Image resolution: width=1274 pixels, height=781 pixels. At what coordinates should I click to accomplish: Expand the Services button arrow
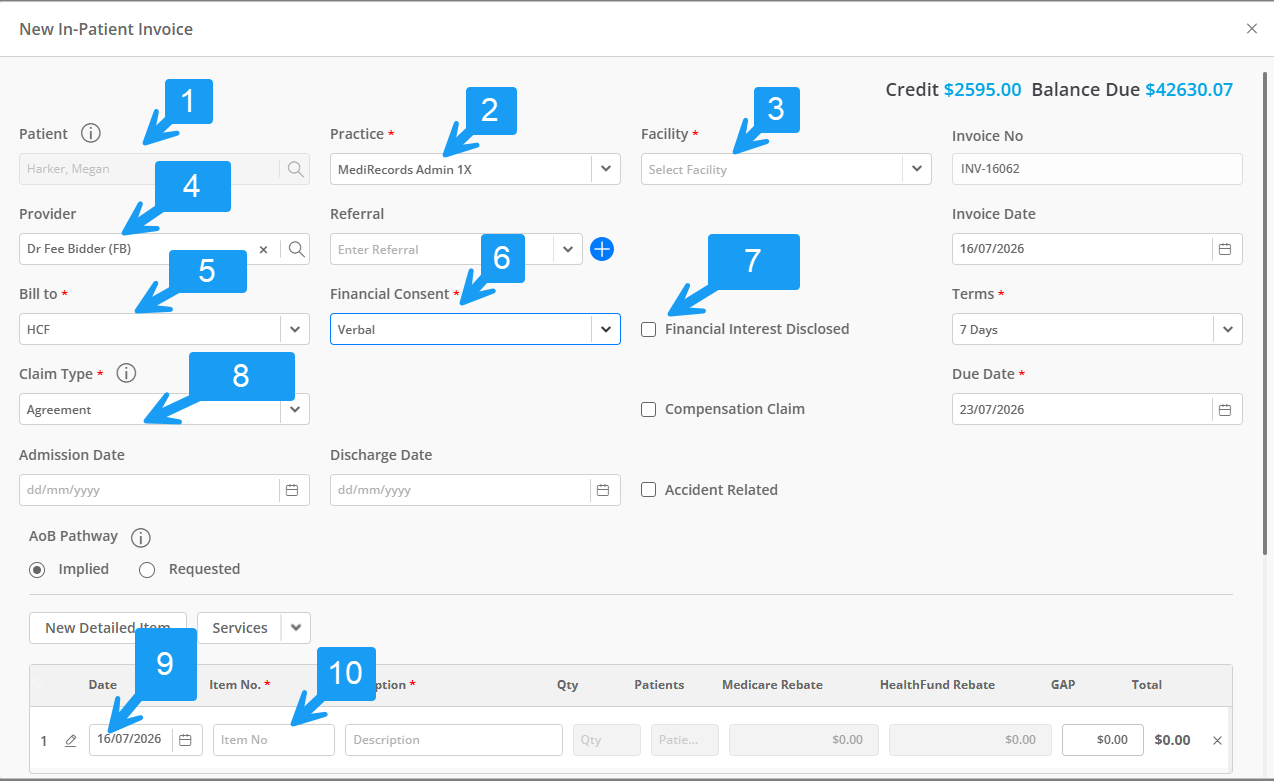click(296, 628)
